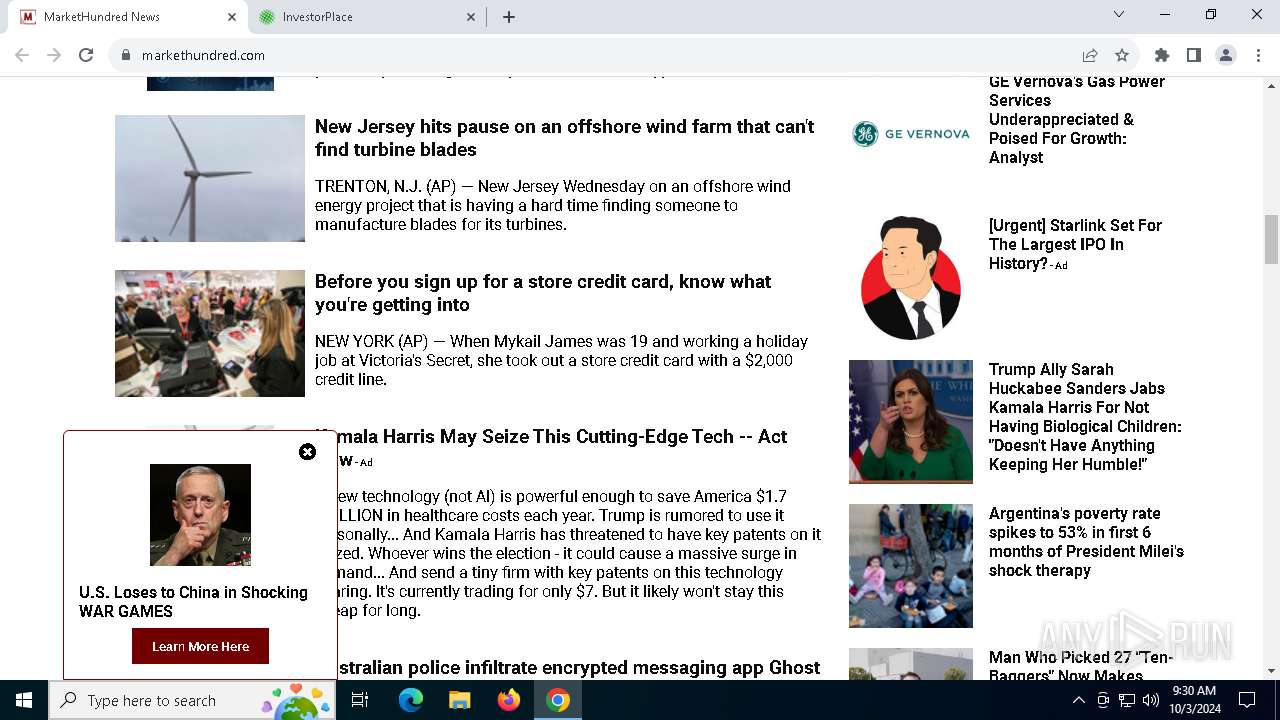1280x720 pixels.
Task: Click the Sarah Huckabee Sanders photo
Action: point(911,422)
